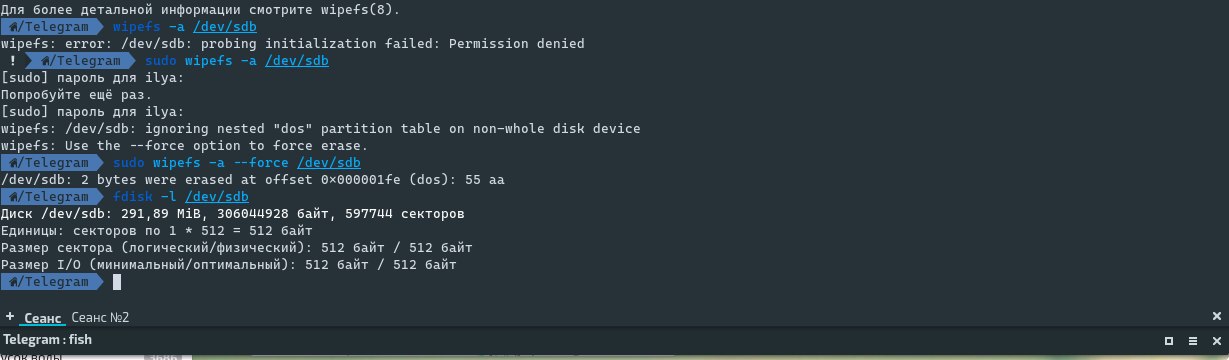Viewport: 1229px width, 360px height.
Task: Click the /dev/sdb path in fdisk -l command
Action: (x=217, y=197)
